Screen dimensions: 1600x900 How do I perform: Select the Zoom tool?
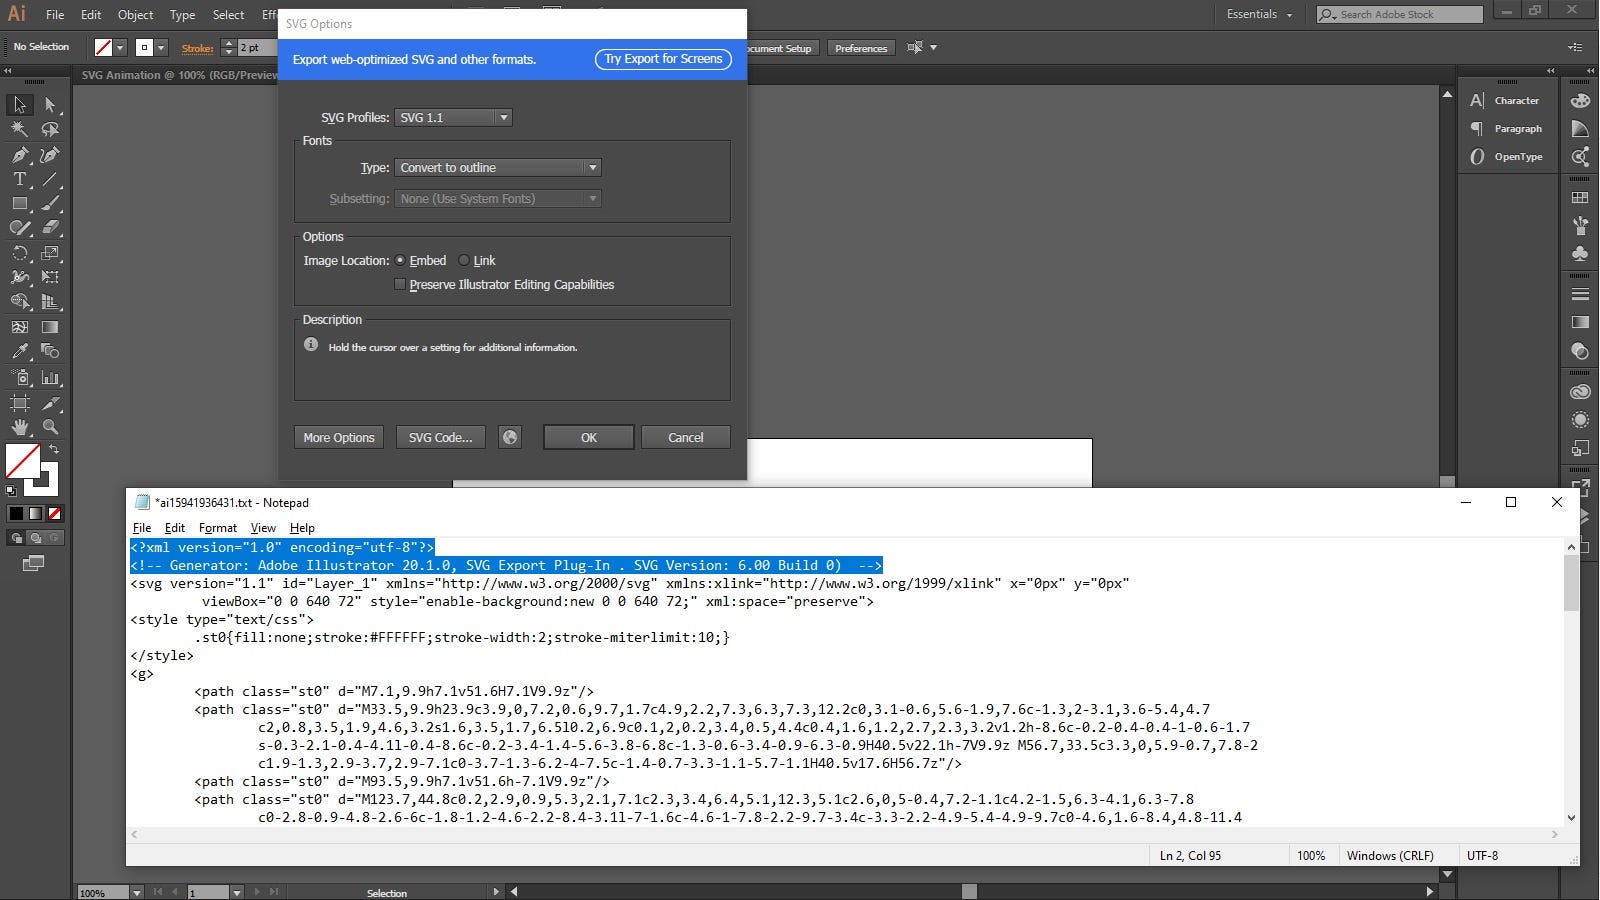pos(50,427)
